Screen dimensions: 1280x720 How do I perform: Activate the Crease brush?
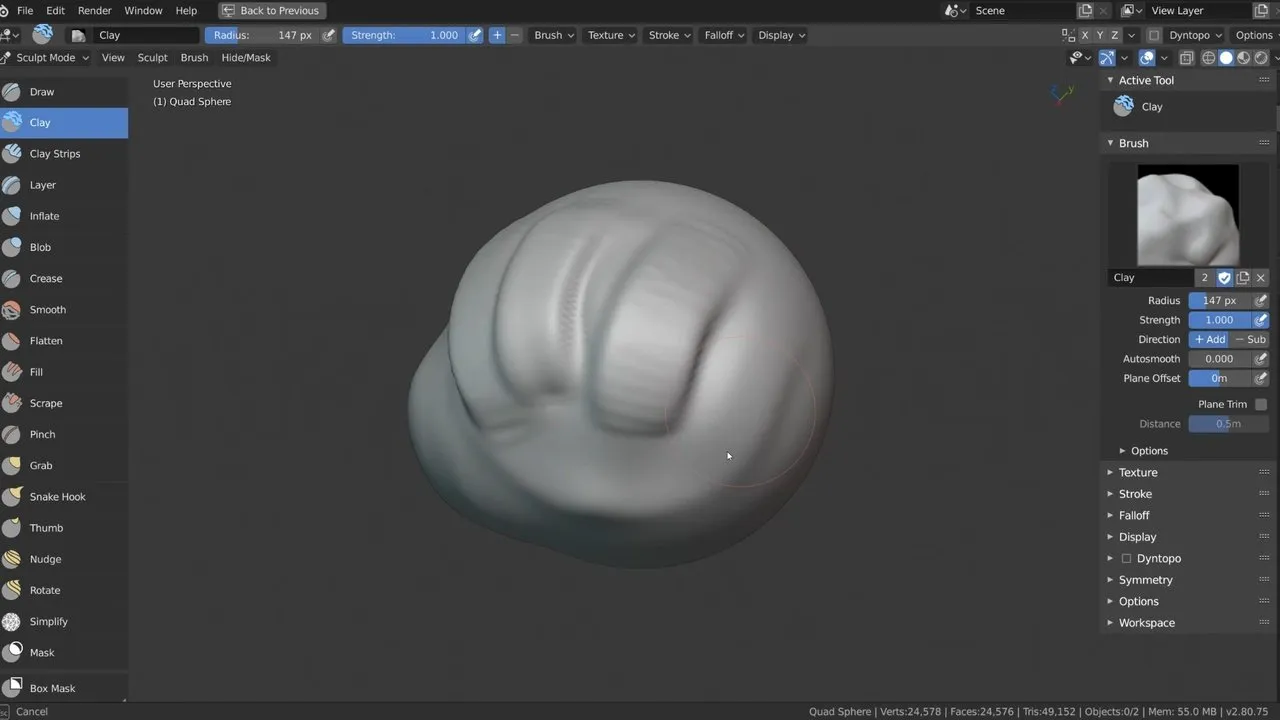point(64,278)
